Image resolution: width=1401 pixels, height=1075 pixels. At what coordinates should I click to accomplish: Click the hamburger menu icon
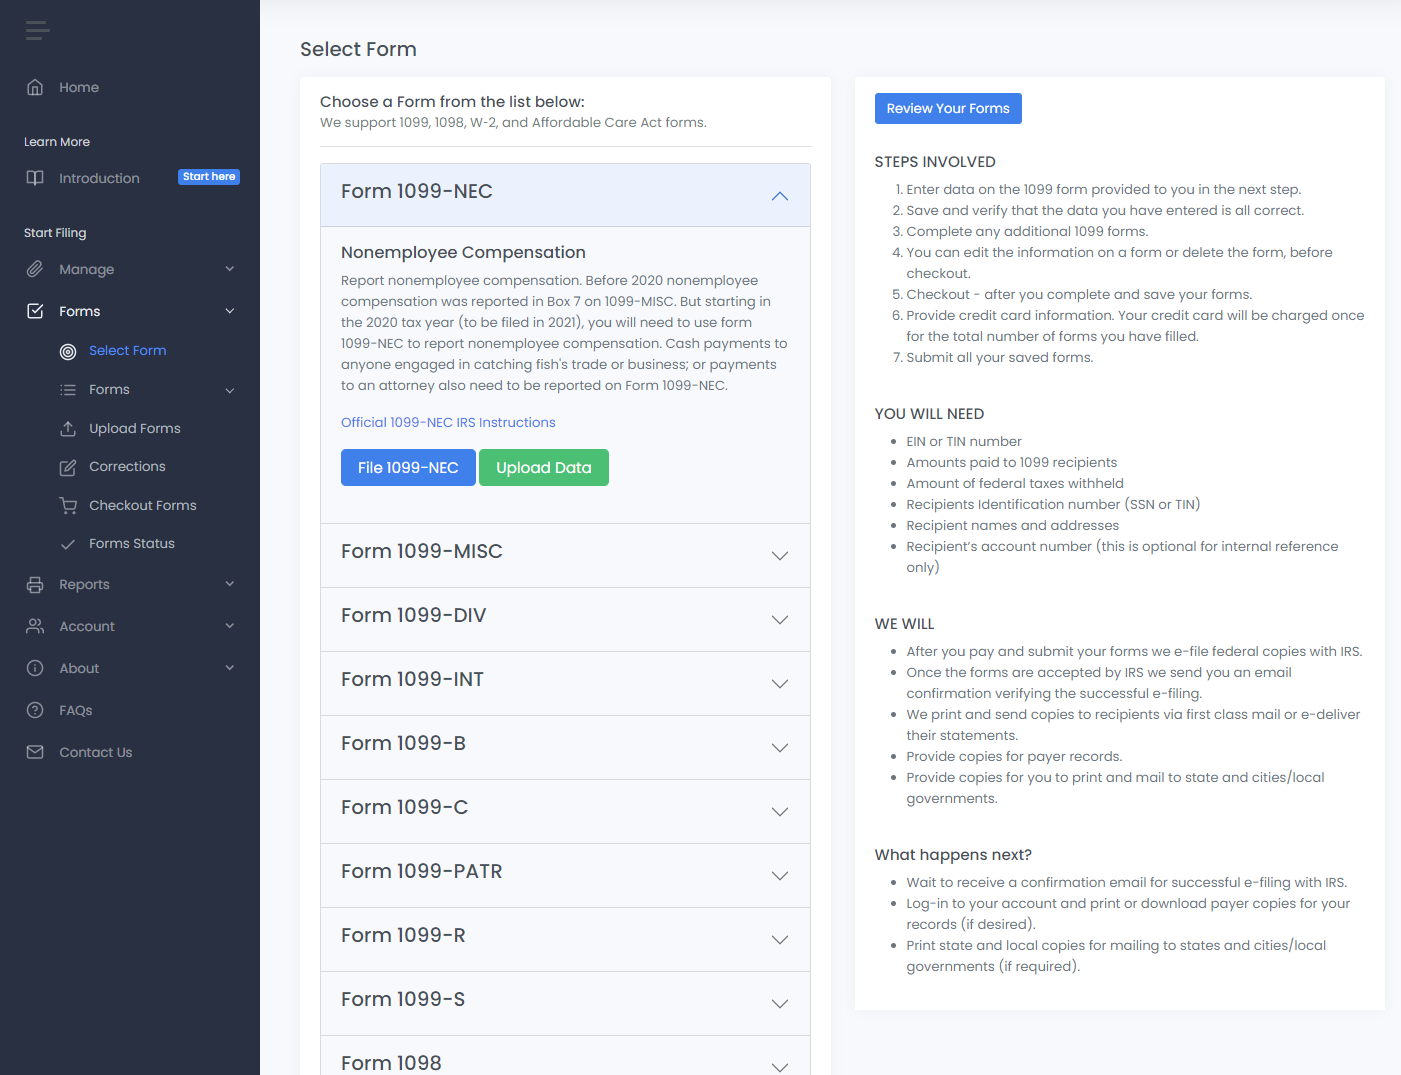coord(37,31)
